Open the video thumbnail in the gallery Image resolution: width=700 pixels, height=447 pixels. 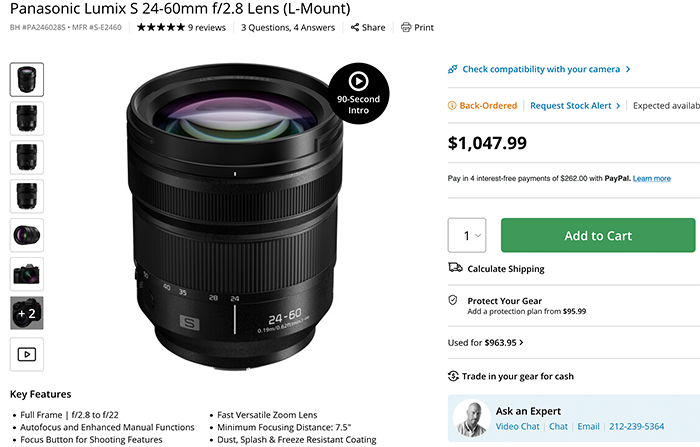(27, 353)
